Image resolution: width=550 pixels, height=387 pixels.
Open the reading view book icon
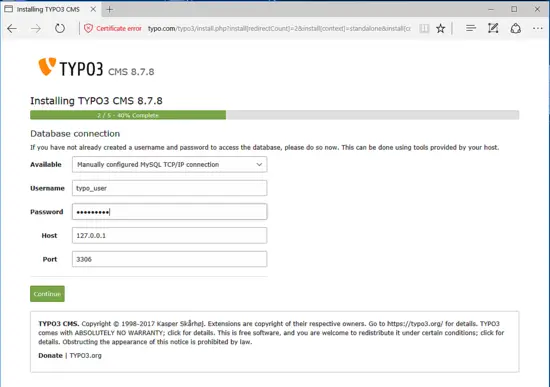click(424, 28)
